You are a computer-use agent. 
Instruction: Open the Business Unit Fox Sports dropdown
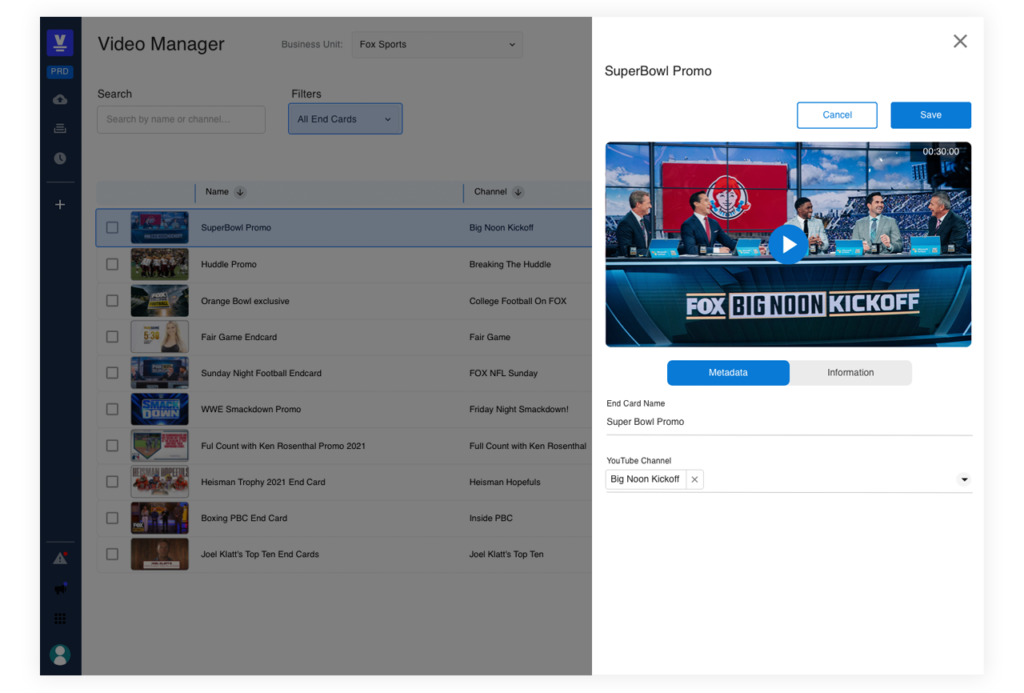[437, 45]
